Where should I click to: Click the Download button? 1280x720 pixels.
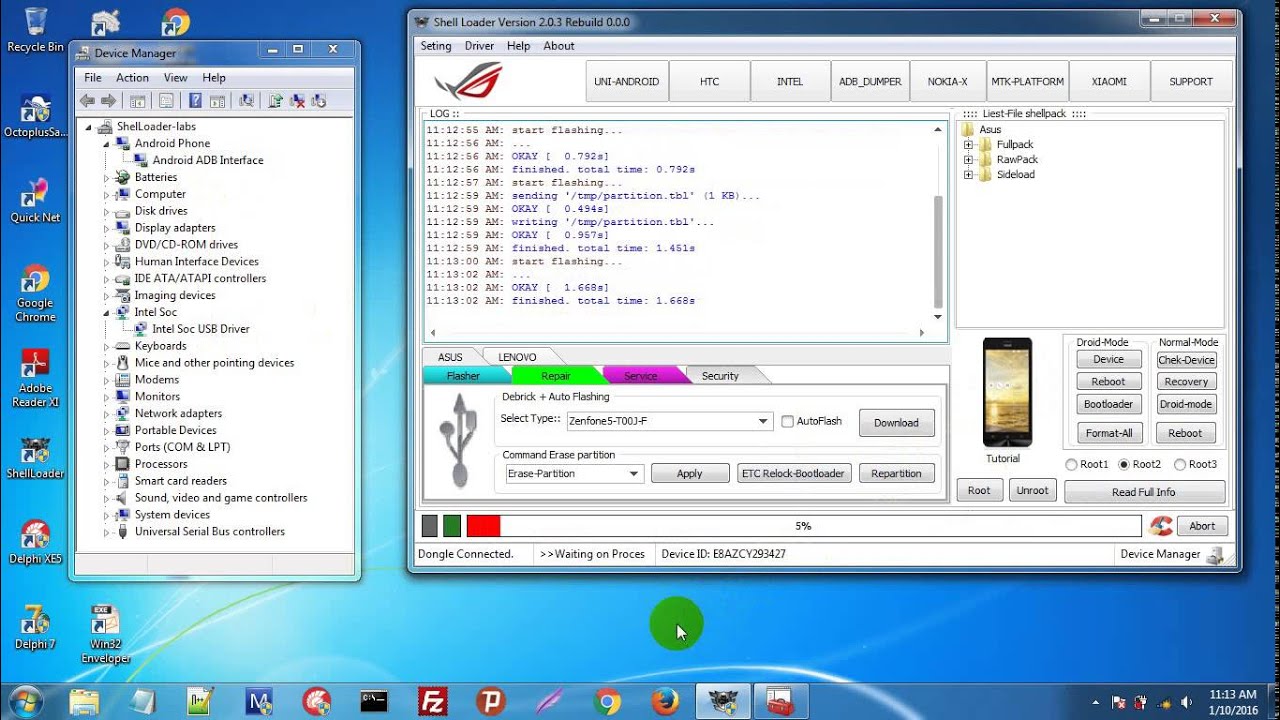897,423
